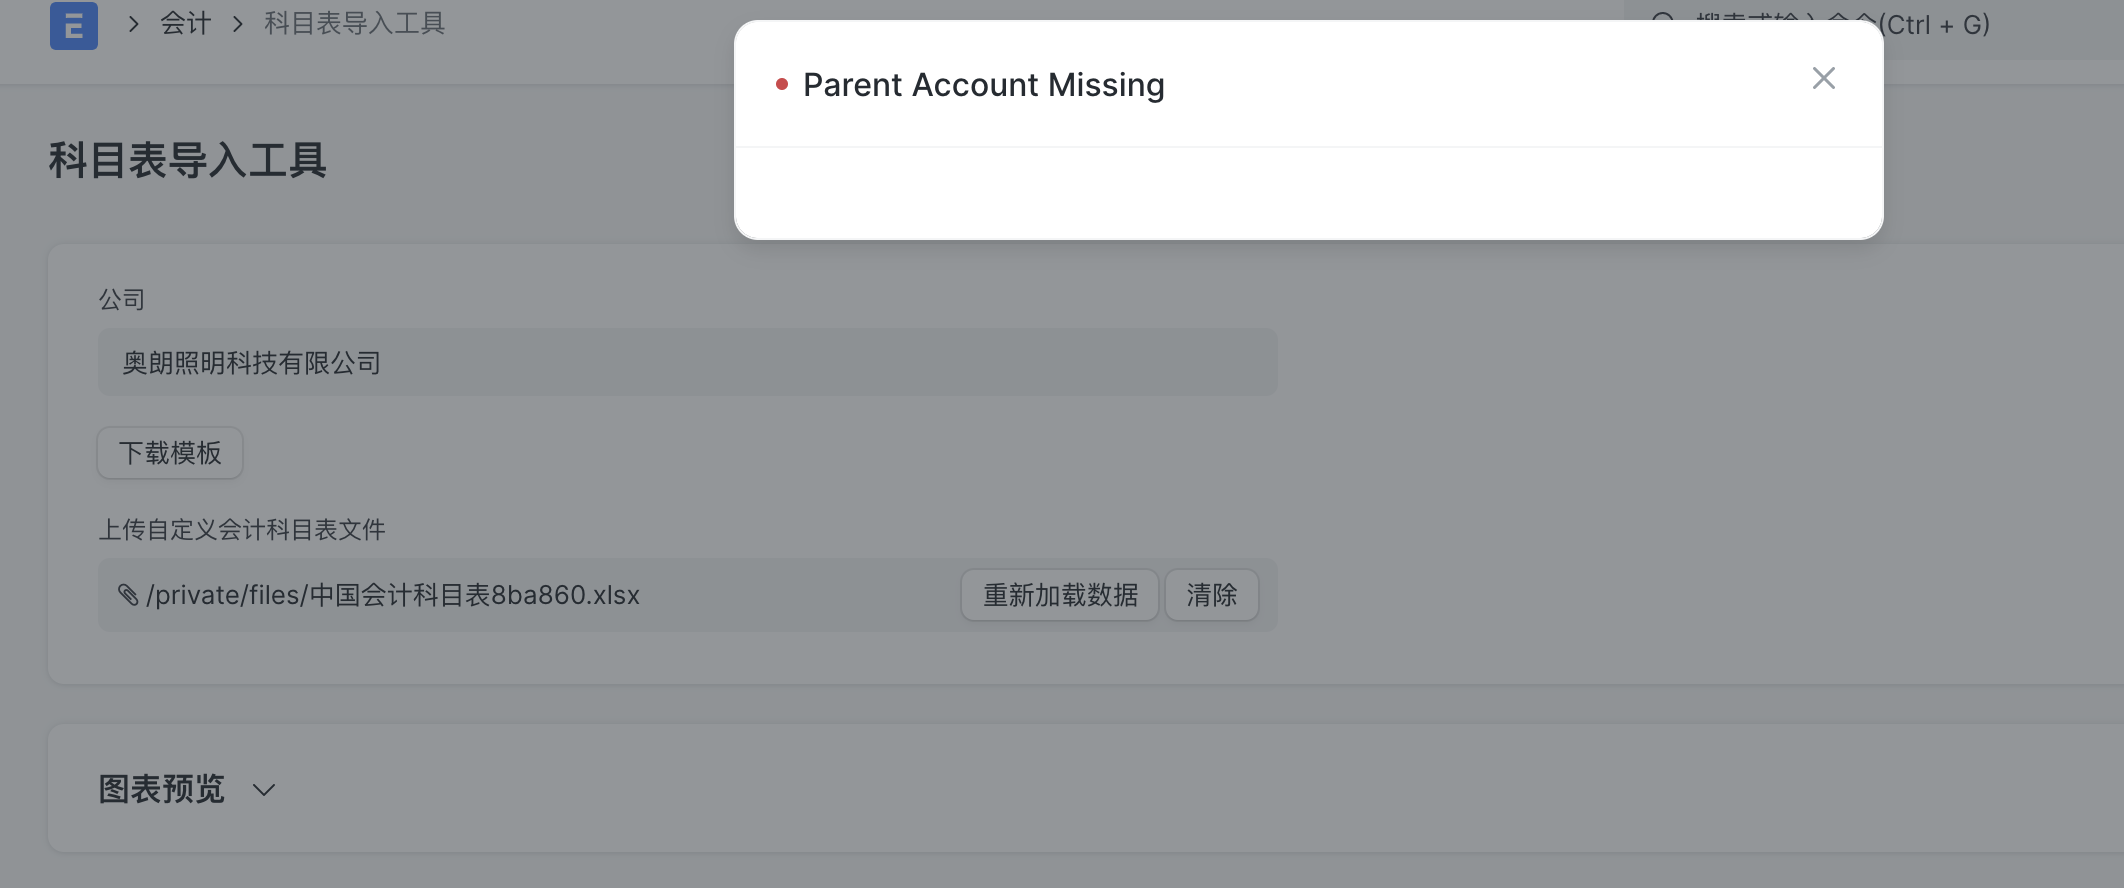Screen dimensions: 2124x888
Task: Click the Parent Account Missing dialog title
Action: (984, 85)
